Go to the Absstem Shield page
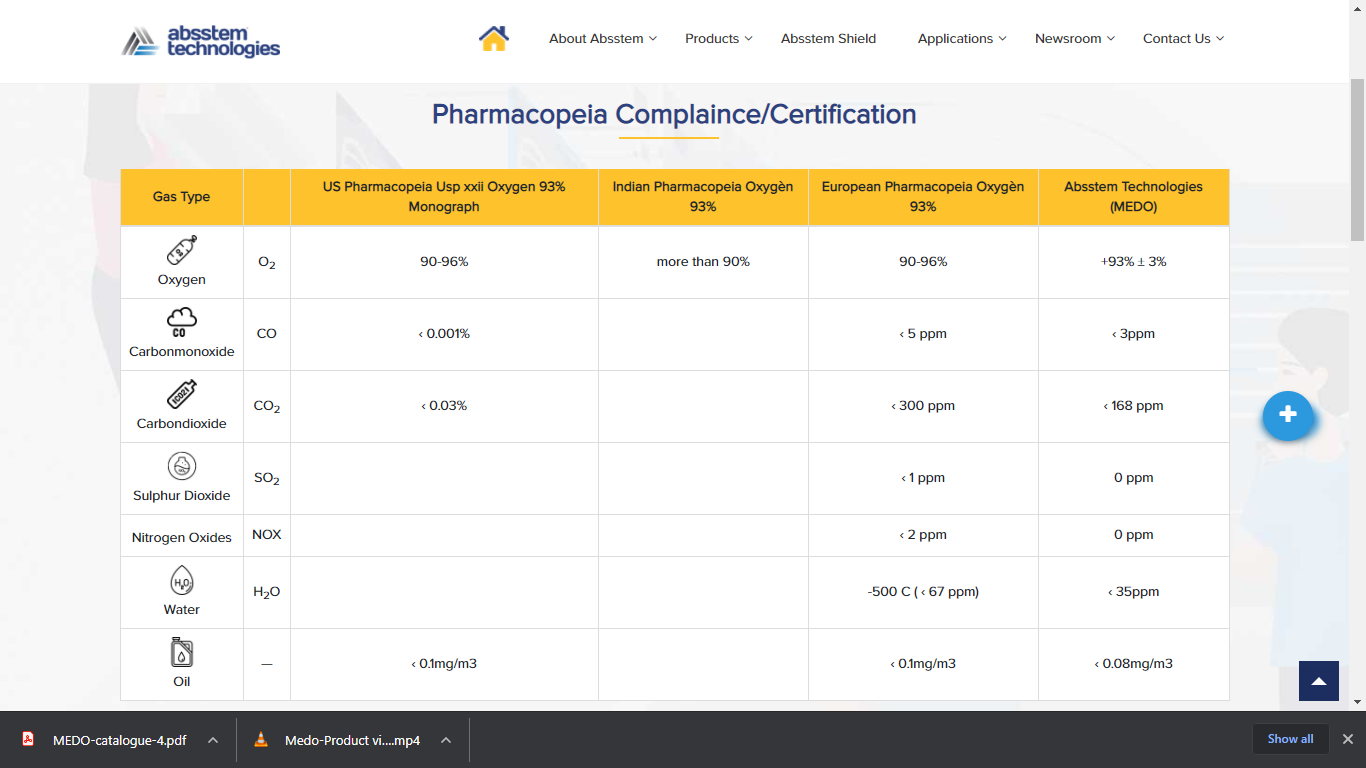Viewport: 1366px width, 768px height. (828, 38)
